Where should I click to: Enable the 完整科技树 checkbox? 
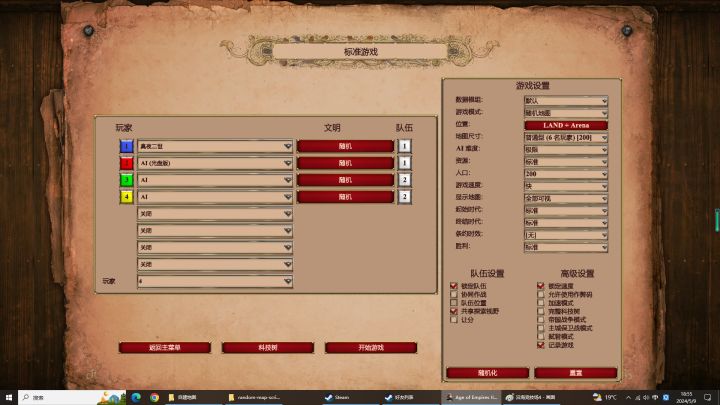(x=540, y=311)
